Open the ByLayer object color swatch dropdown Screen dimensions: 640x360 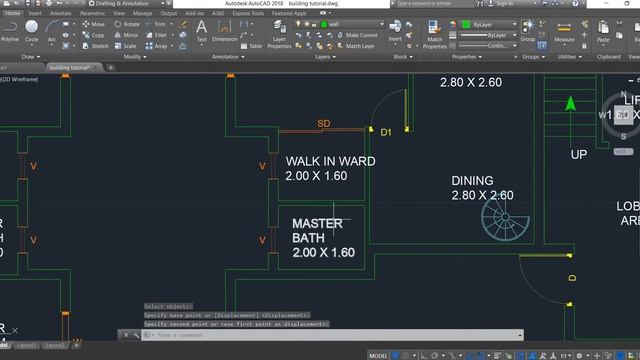click(x=488, y=24)
